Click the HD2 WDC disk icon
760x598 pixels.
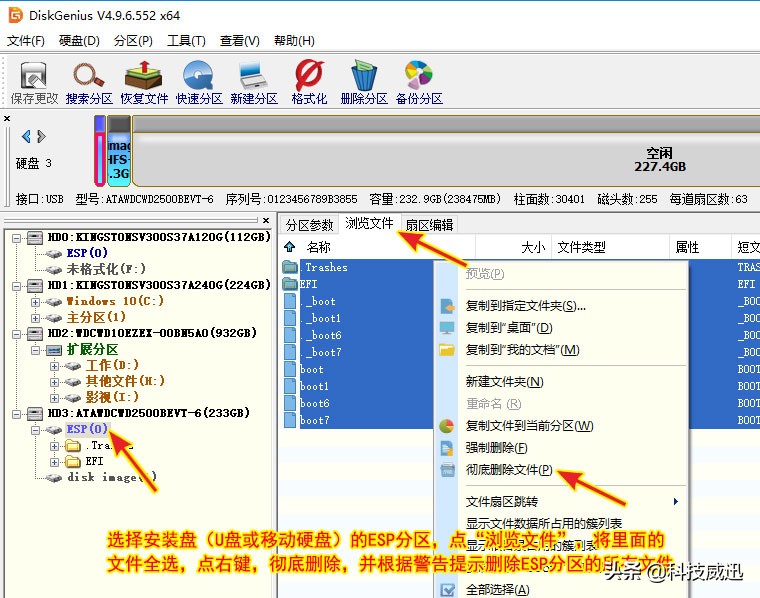(34, 333)
